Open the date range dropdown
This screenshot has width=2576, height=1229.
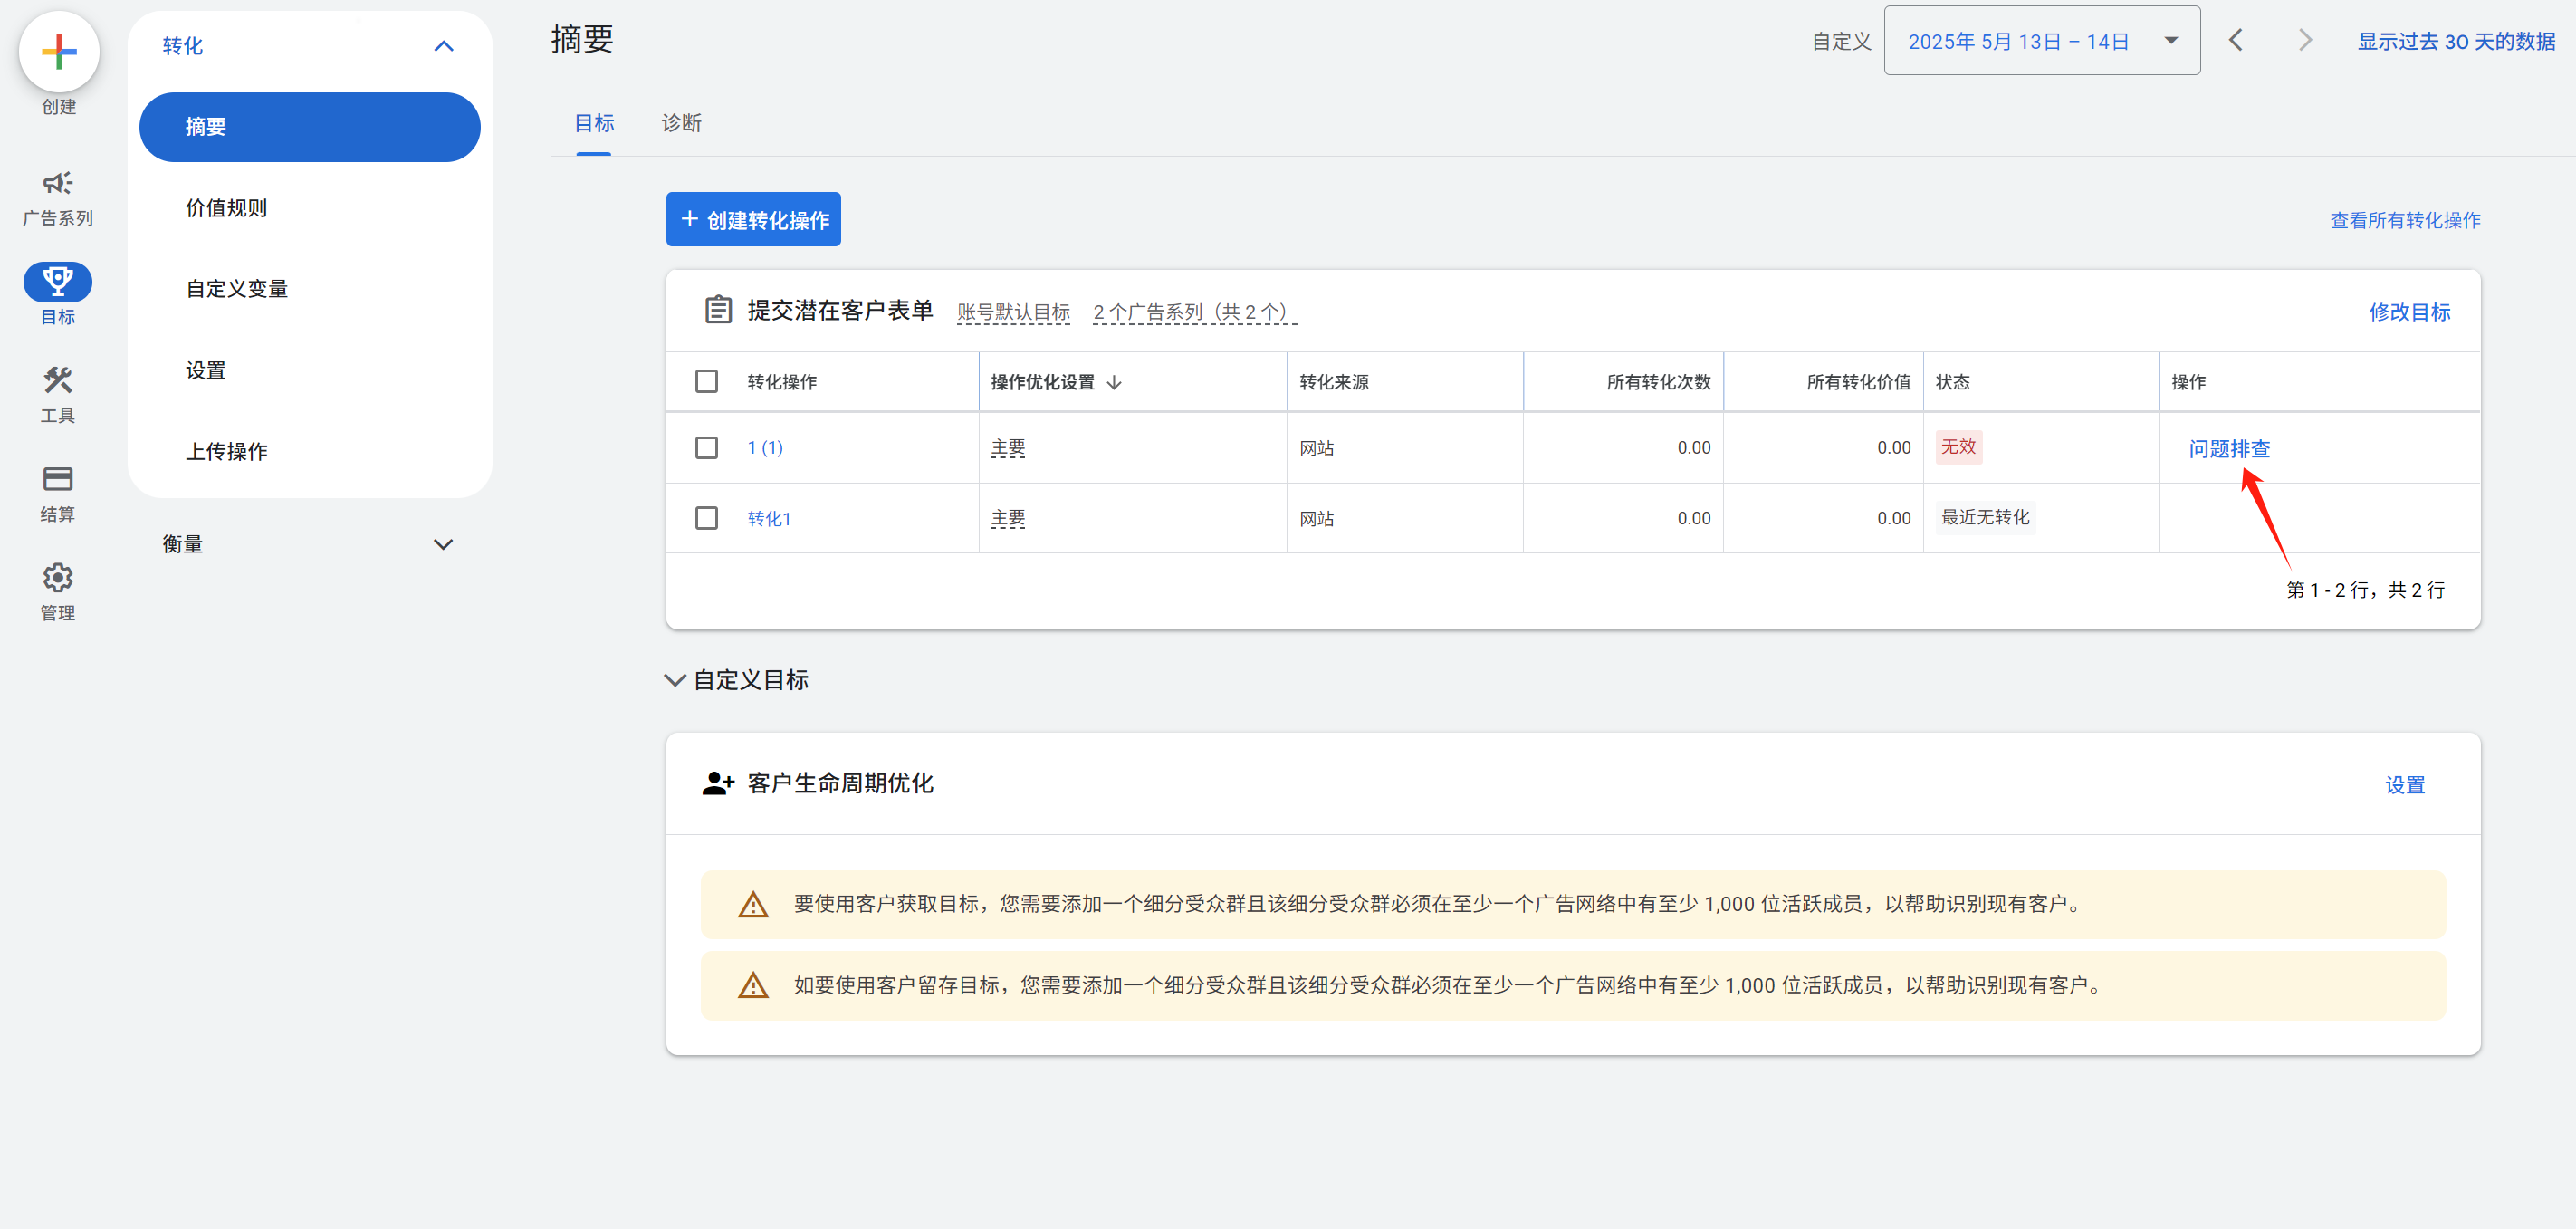click(2041, 41)
